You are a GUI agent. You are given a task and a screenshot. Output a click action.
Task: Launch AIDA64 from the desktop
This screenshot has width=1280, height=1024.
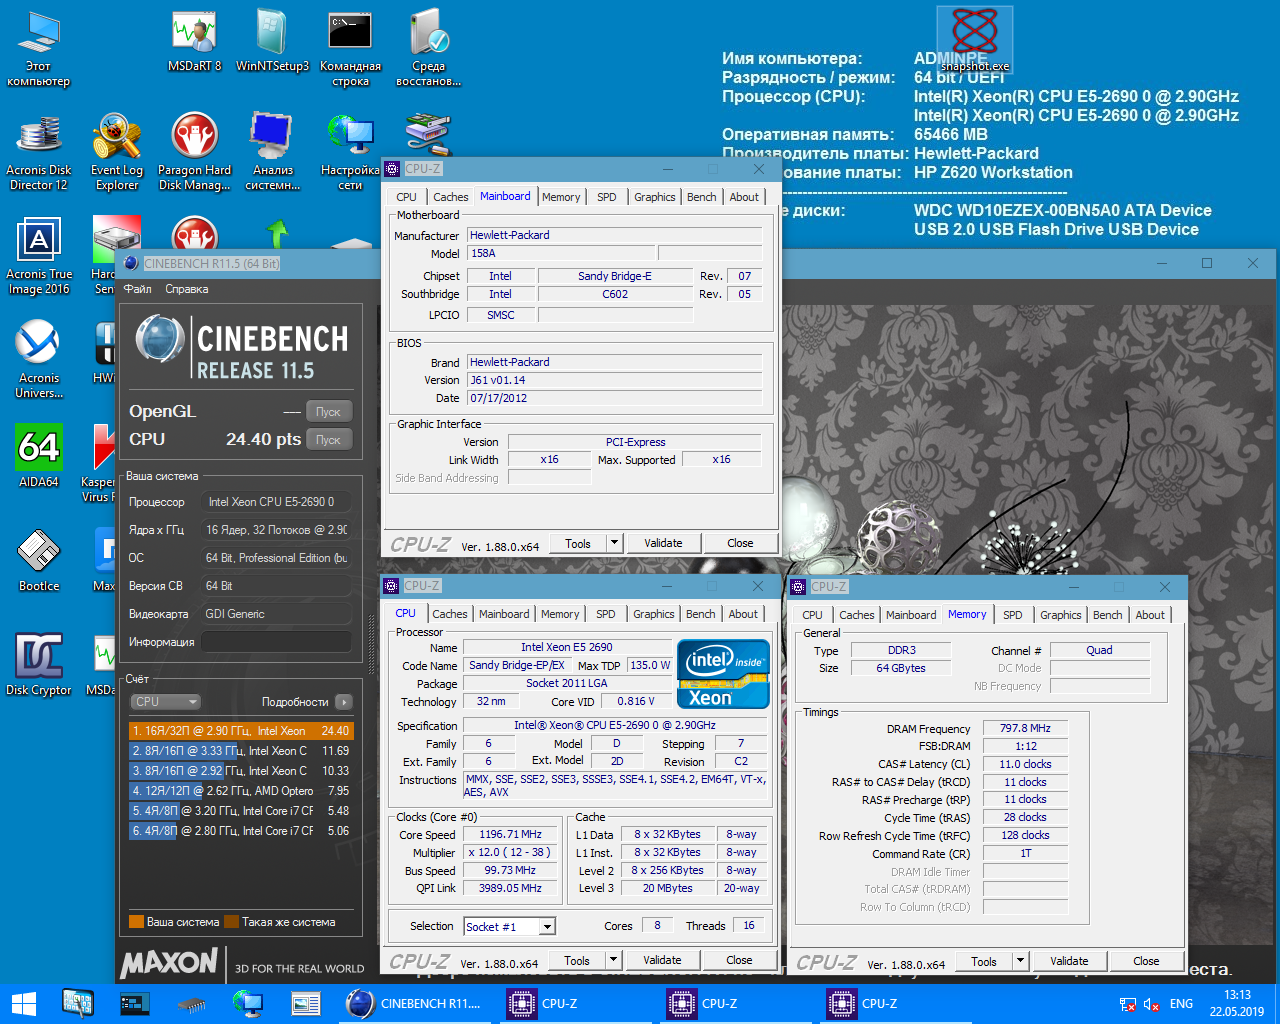pos(38,456)
